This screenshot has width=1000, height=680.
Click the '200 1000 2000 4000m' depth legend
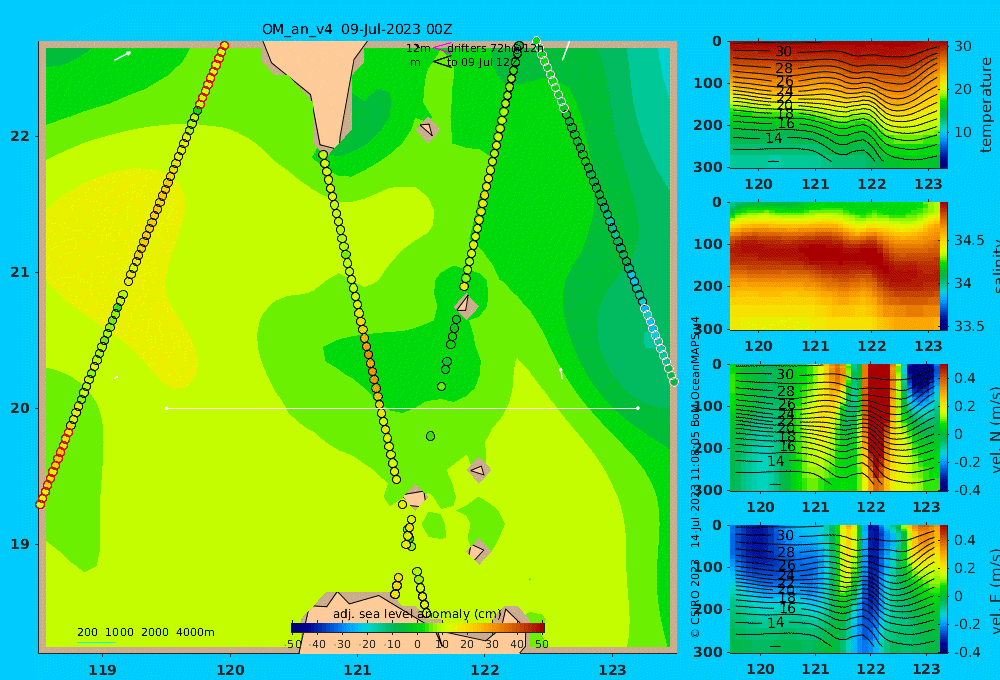click(x=145, y=632)
